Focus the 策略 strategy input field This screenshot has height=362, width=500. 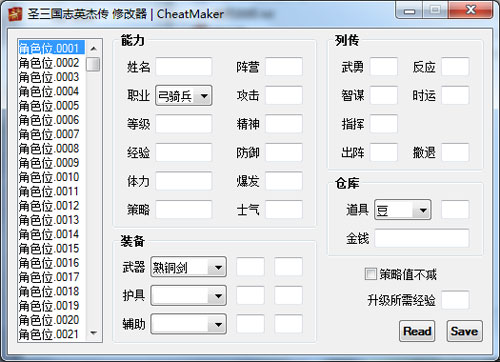click(x=184, y=210)
